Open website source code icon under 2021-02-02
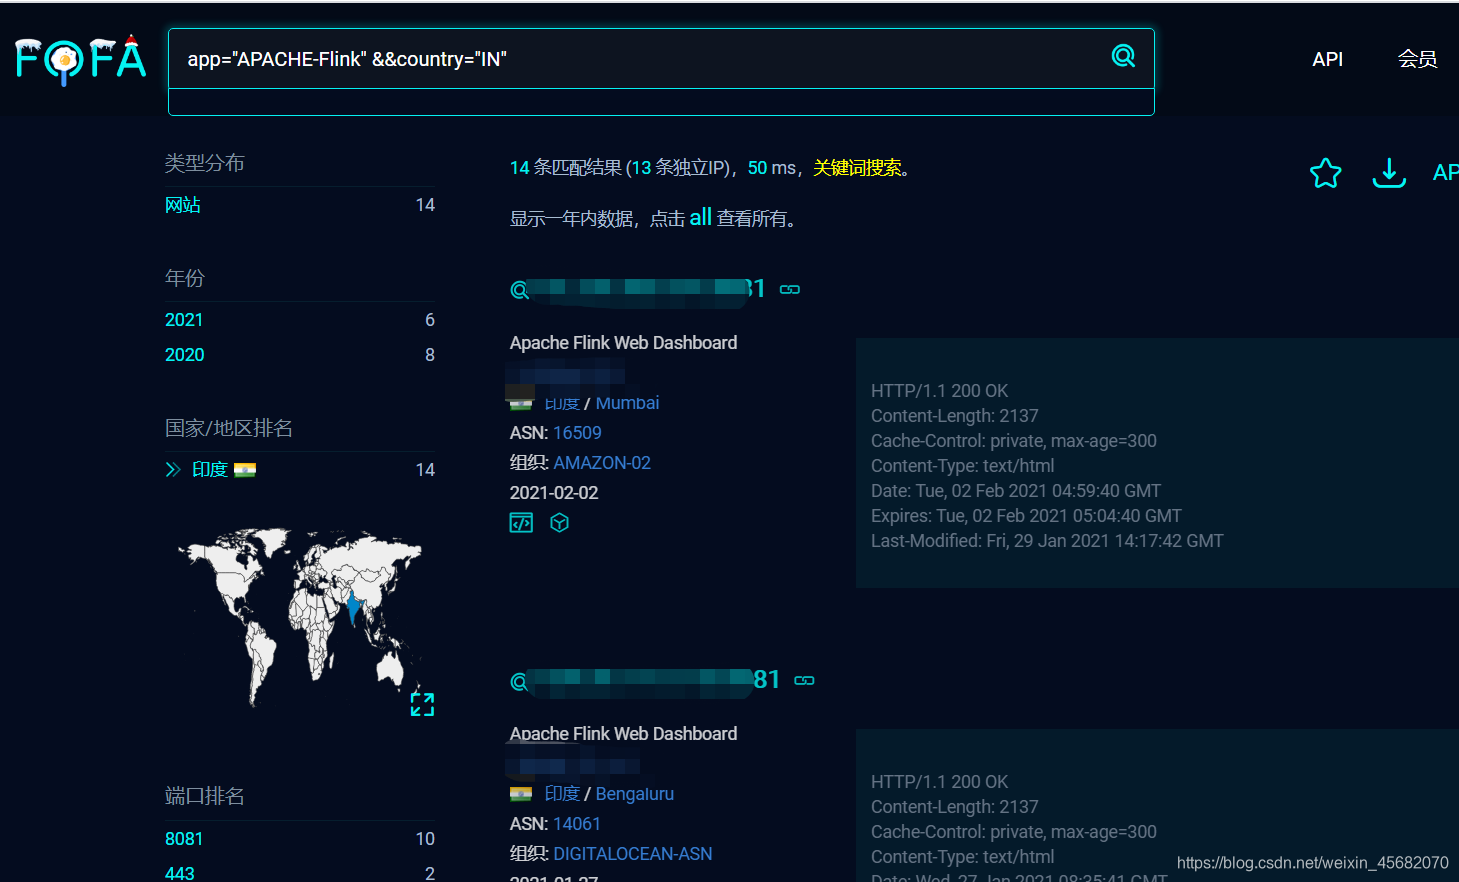The width and height of the screenshot is (1459, 882). 521,523
